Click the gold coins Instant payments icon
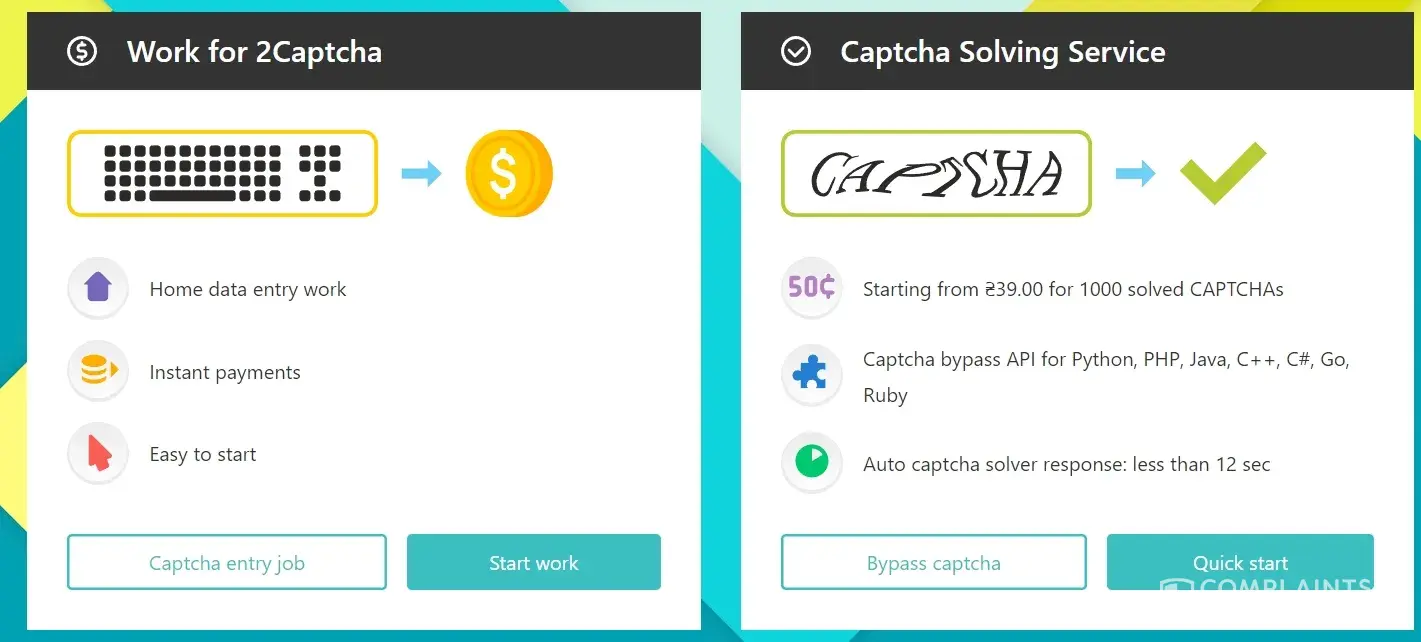The height and width of the screenshot is (642, 1421). [x=98, y=372]
